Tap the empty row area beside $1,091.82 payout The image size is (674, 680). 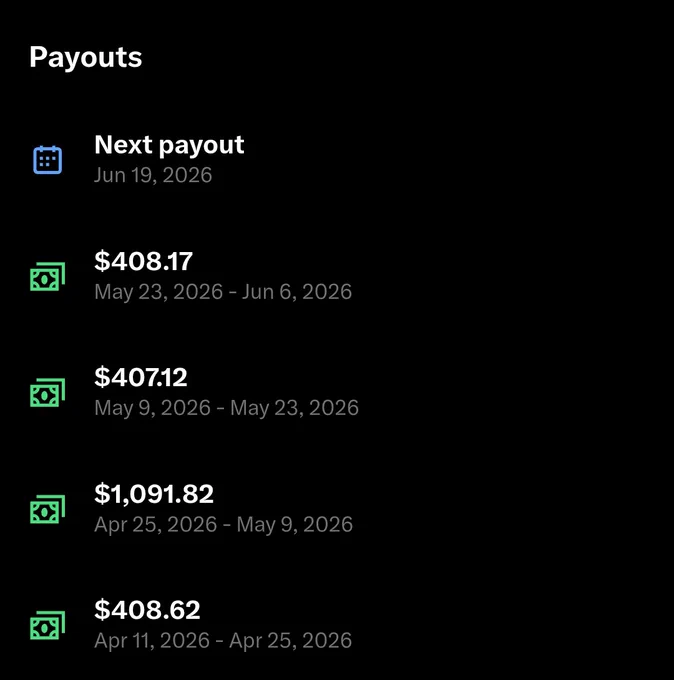click(x=512, y=509)
